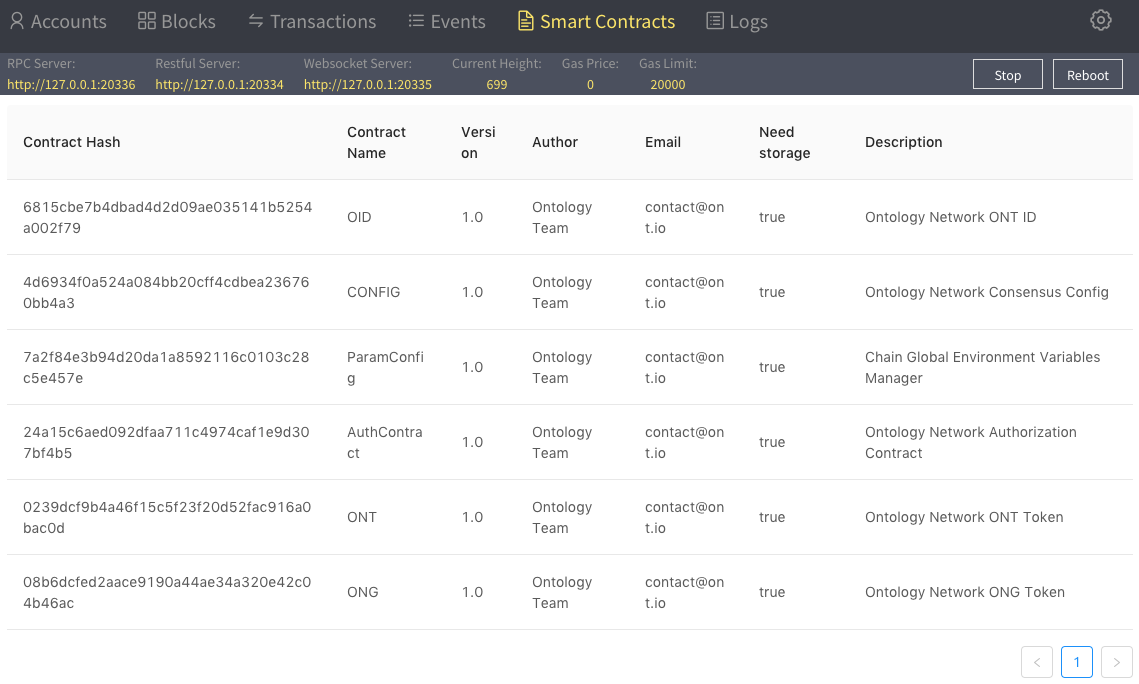Screen dimensions: 1139x684
Task: Click 'Ontology Network Authorization Contract' description
Action: pos(970,441)
